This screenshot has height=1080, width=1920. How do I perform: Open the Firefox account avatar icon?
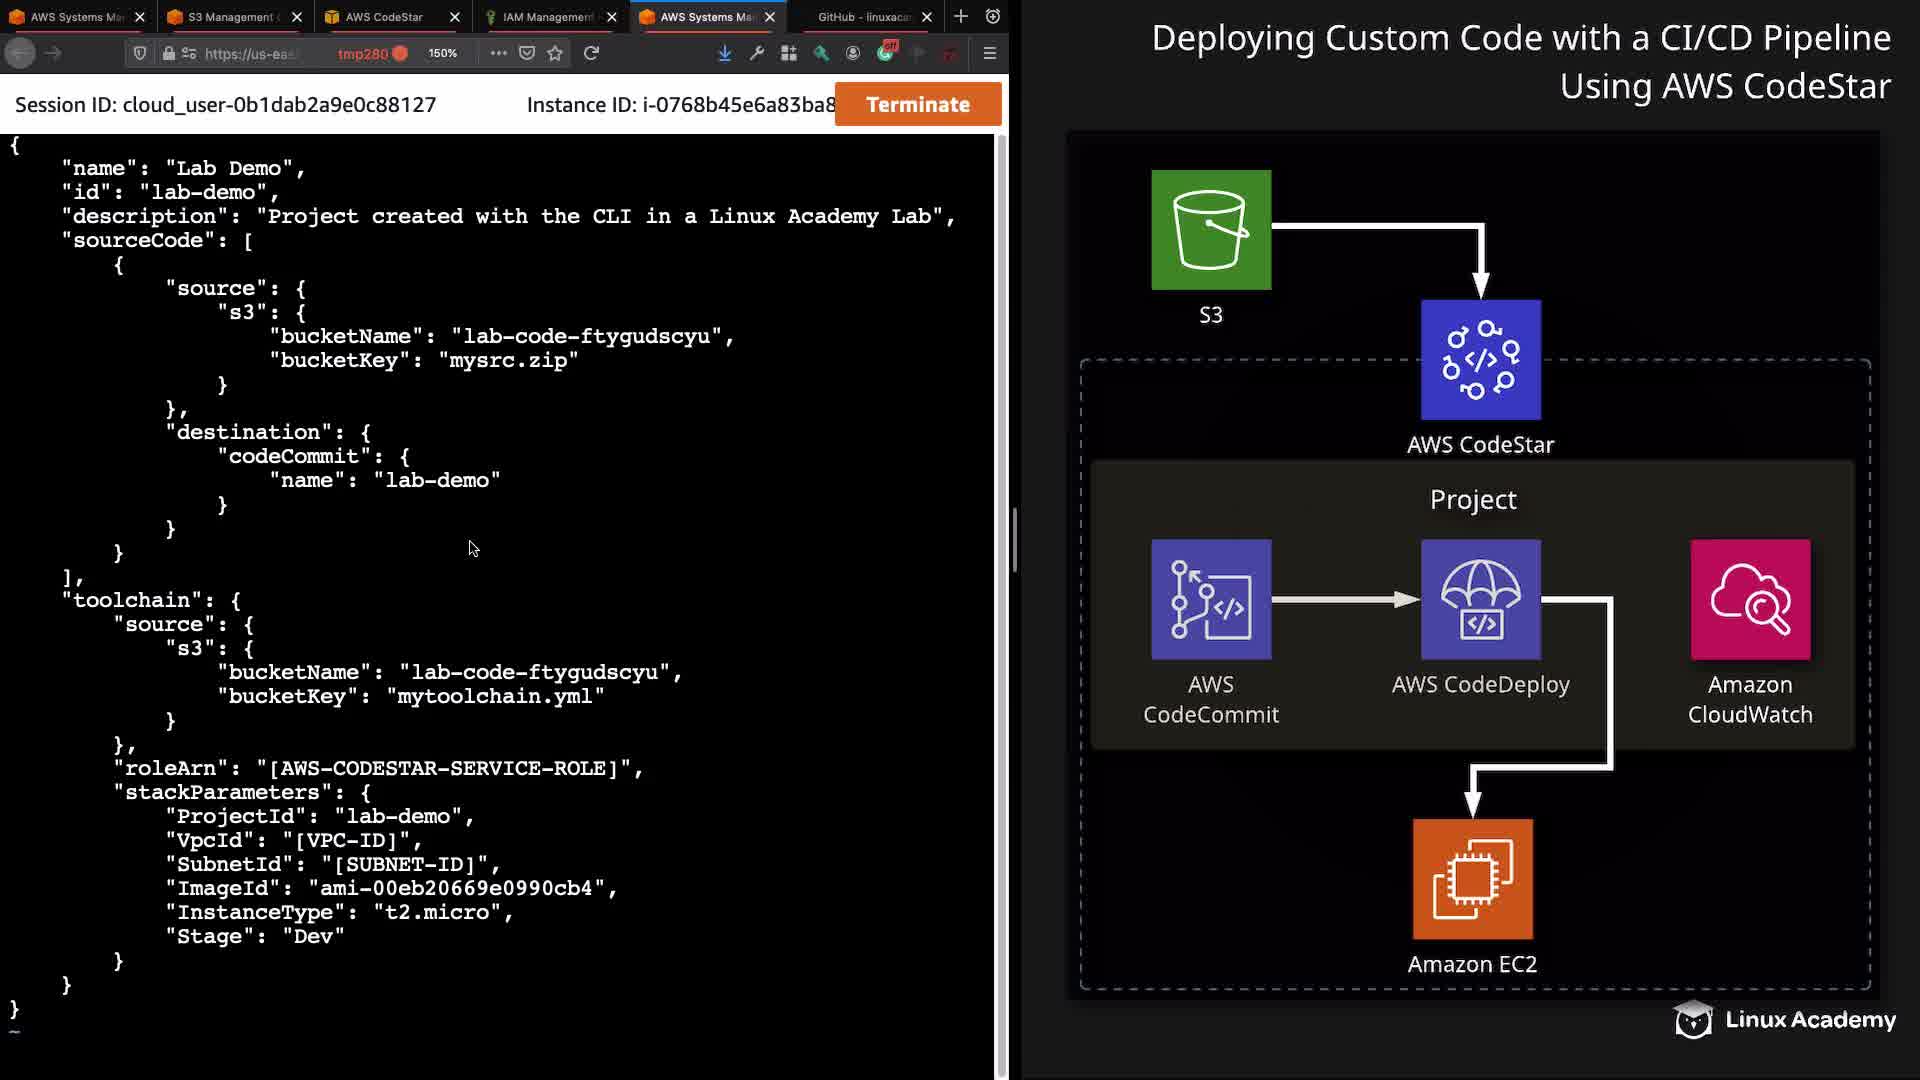click(x=853, y=53)
